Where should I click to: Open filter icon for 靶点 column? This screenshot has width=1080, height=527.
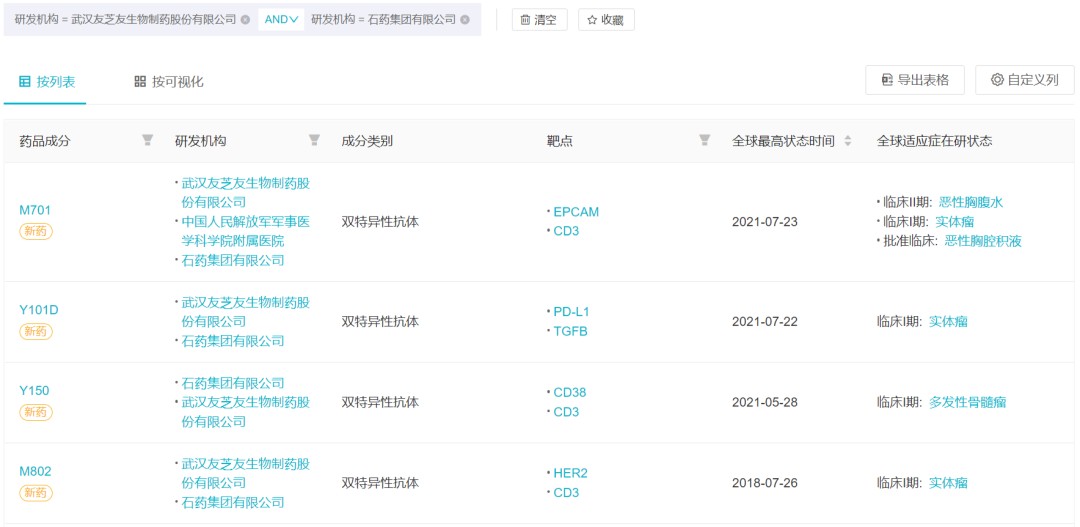[x=705, y=141]
